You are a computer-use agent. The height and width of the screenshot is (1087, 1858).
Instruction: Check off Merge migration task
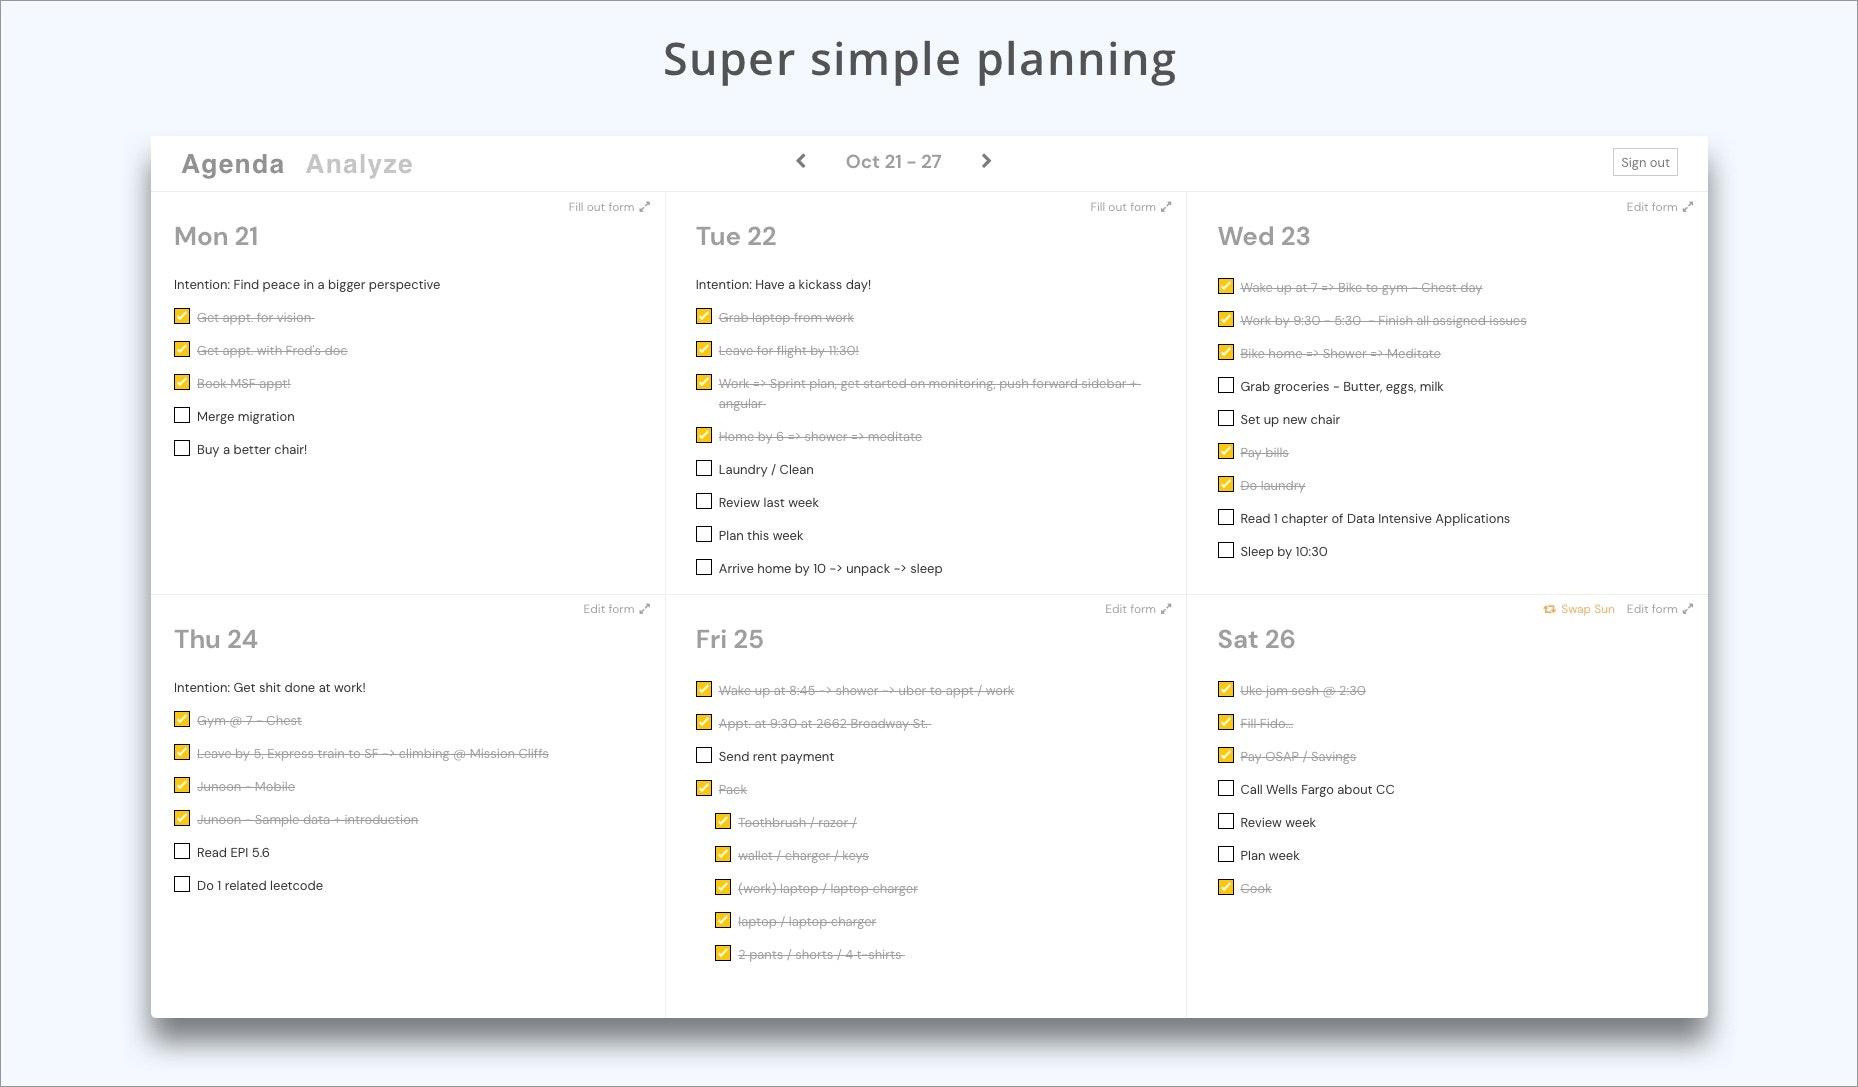(x=182, y=415)
